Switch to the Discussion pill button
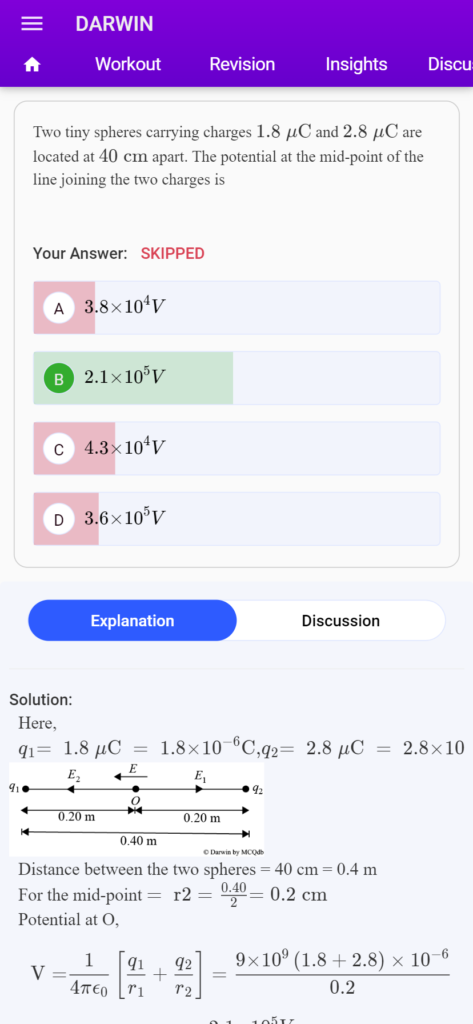Viewport: 473px width, 1024px height. [x=340, y=620]
